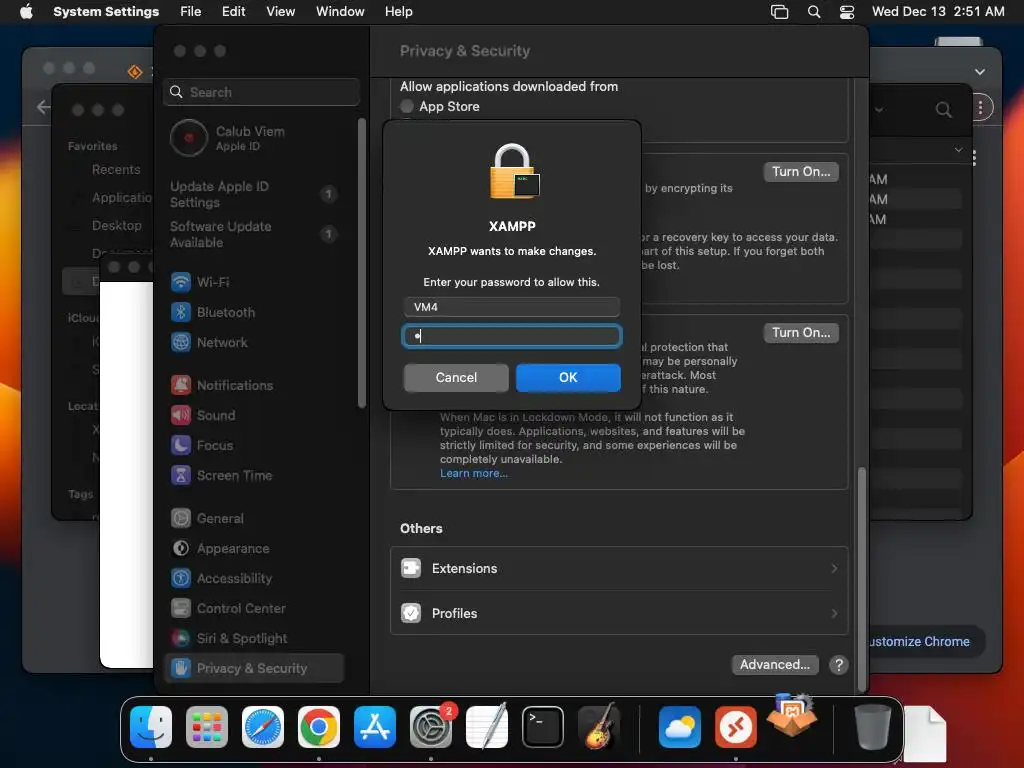Image resolution: width=1024 pixels, height=768 pixels.
Task: Click the Lockdown Mode Turn On… button
Action: pyautogui.click(x=801, y=332)
